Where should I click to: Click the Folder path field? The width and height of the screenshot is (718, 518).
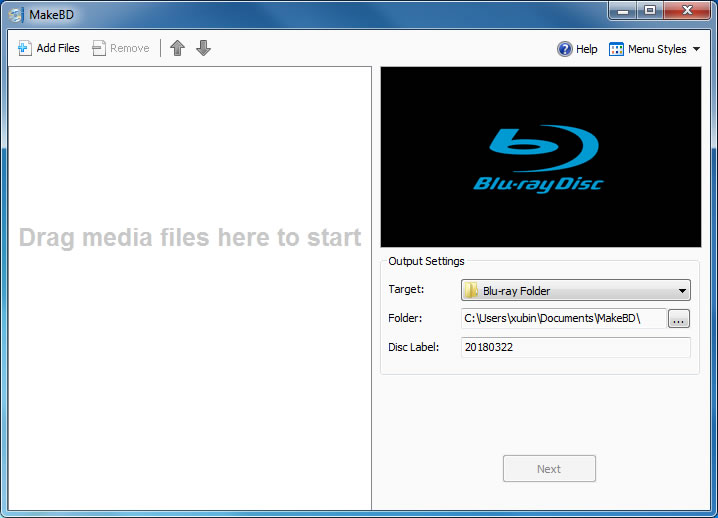(564, 318)
